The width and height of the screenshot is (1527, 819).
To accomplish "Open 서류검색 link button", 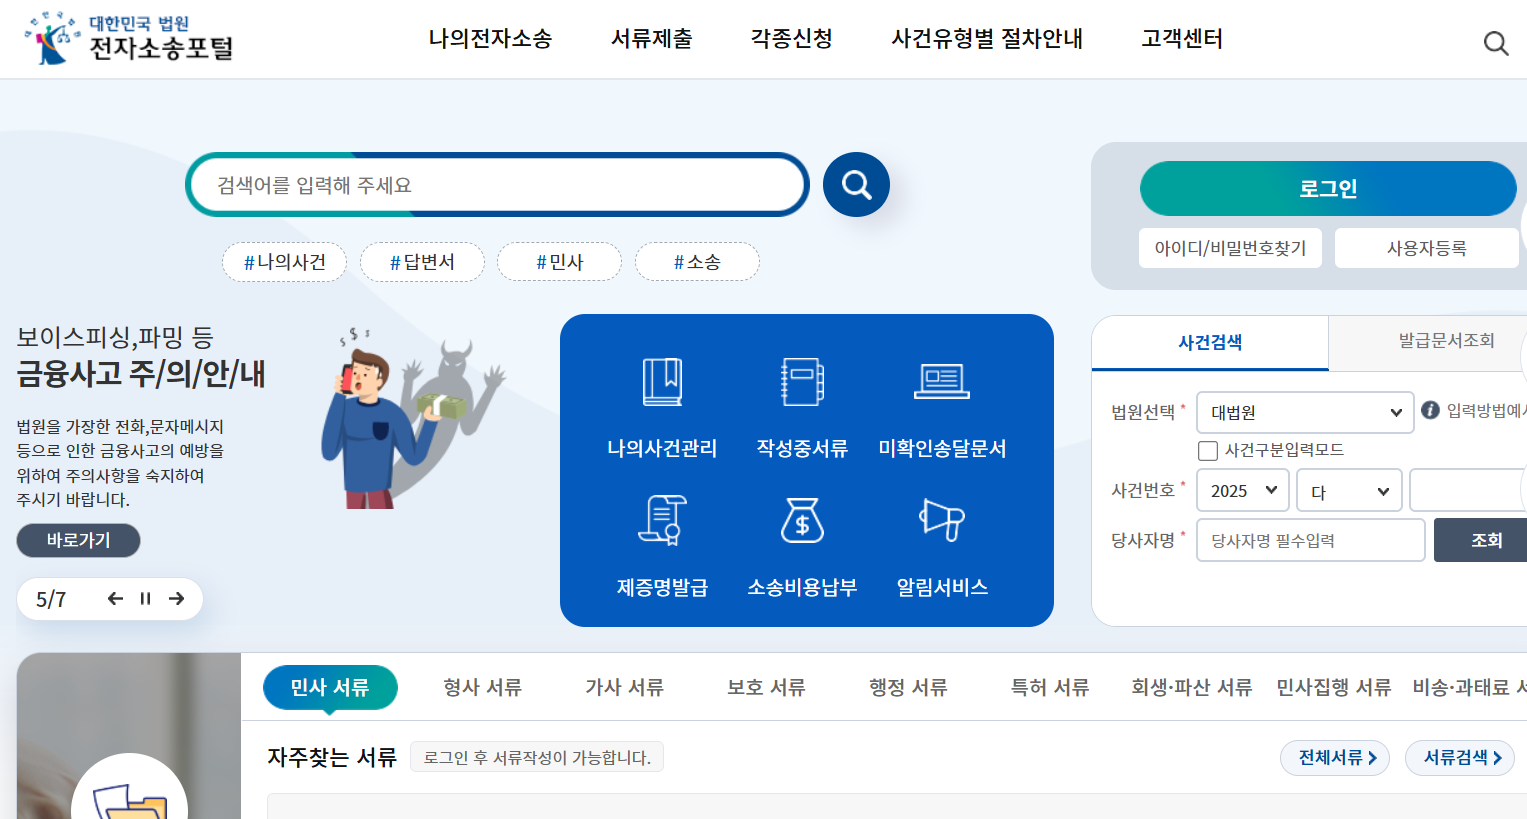I will 1460,758.
